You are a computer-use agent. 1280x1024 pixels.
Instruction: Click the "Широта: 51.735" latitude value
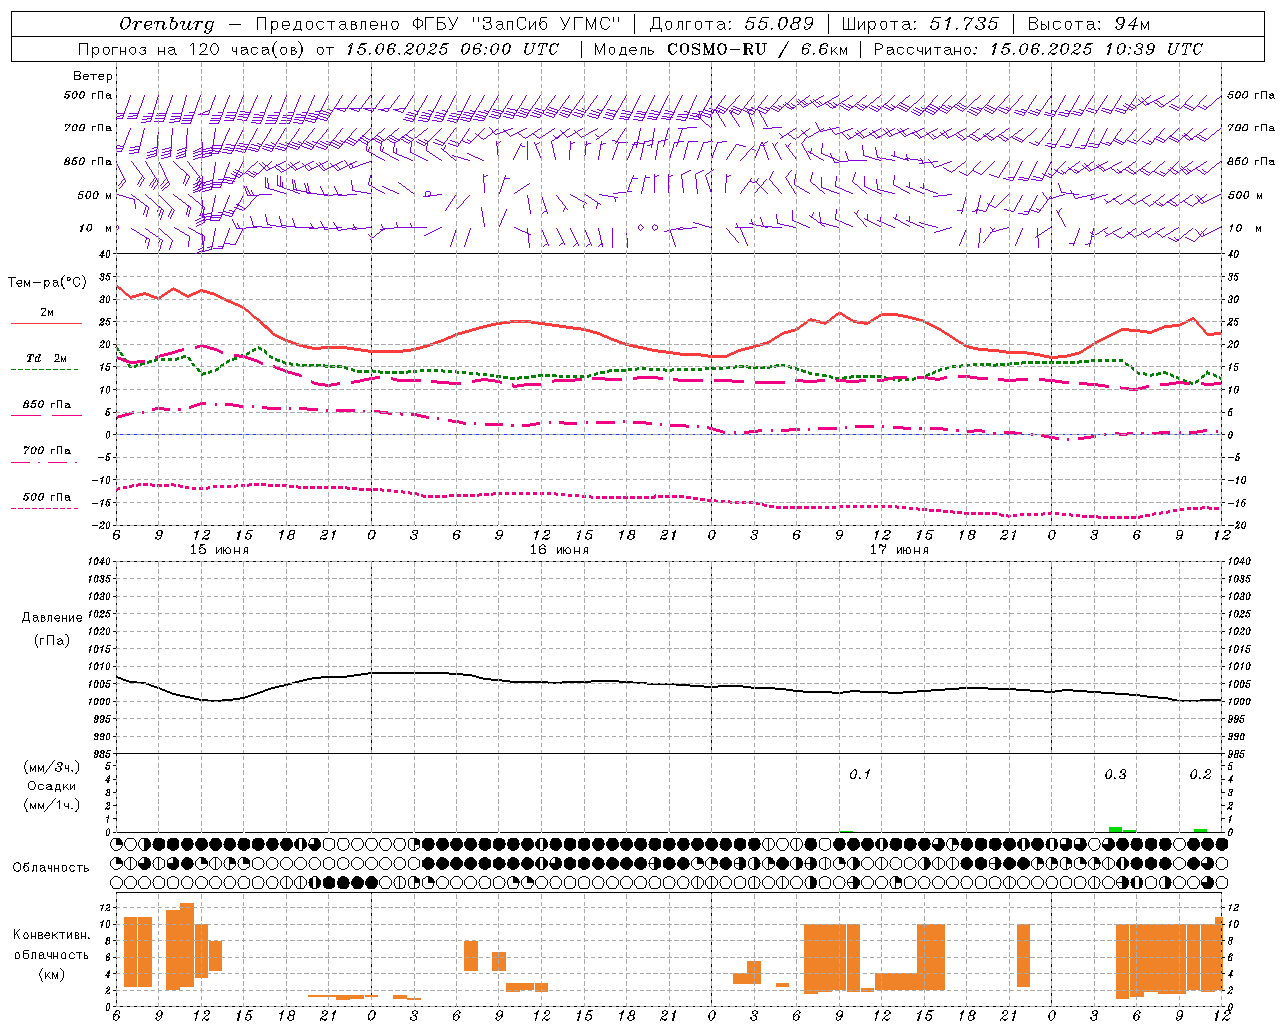pyautogui.click(x=920, y=24)
